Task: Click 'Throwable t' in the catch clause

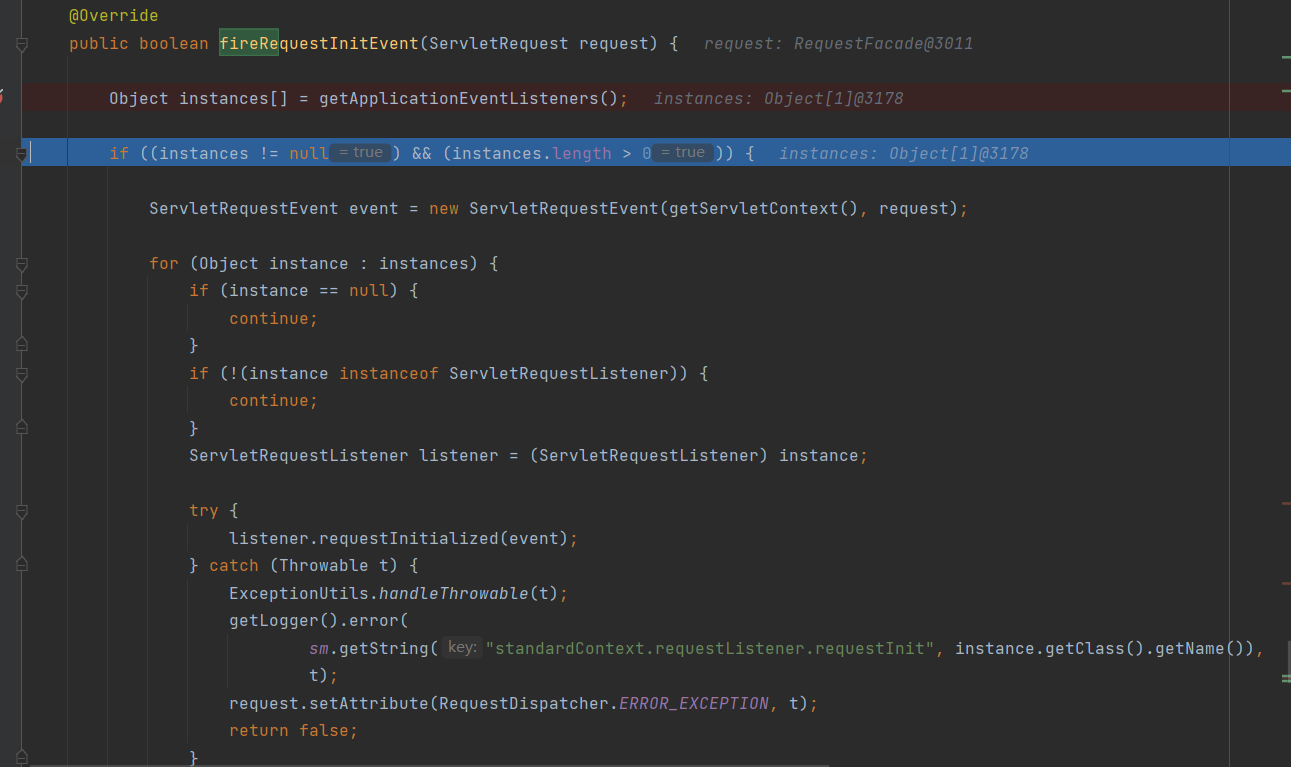Action: tap(333, 565)
